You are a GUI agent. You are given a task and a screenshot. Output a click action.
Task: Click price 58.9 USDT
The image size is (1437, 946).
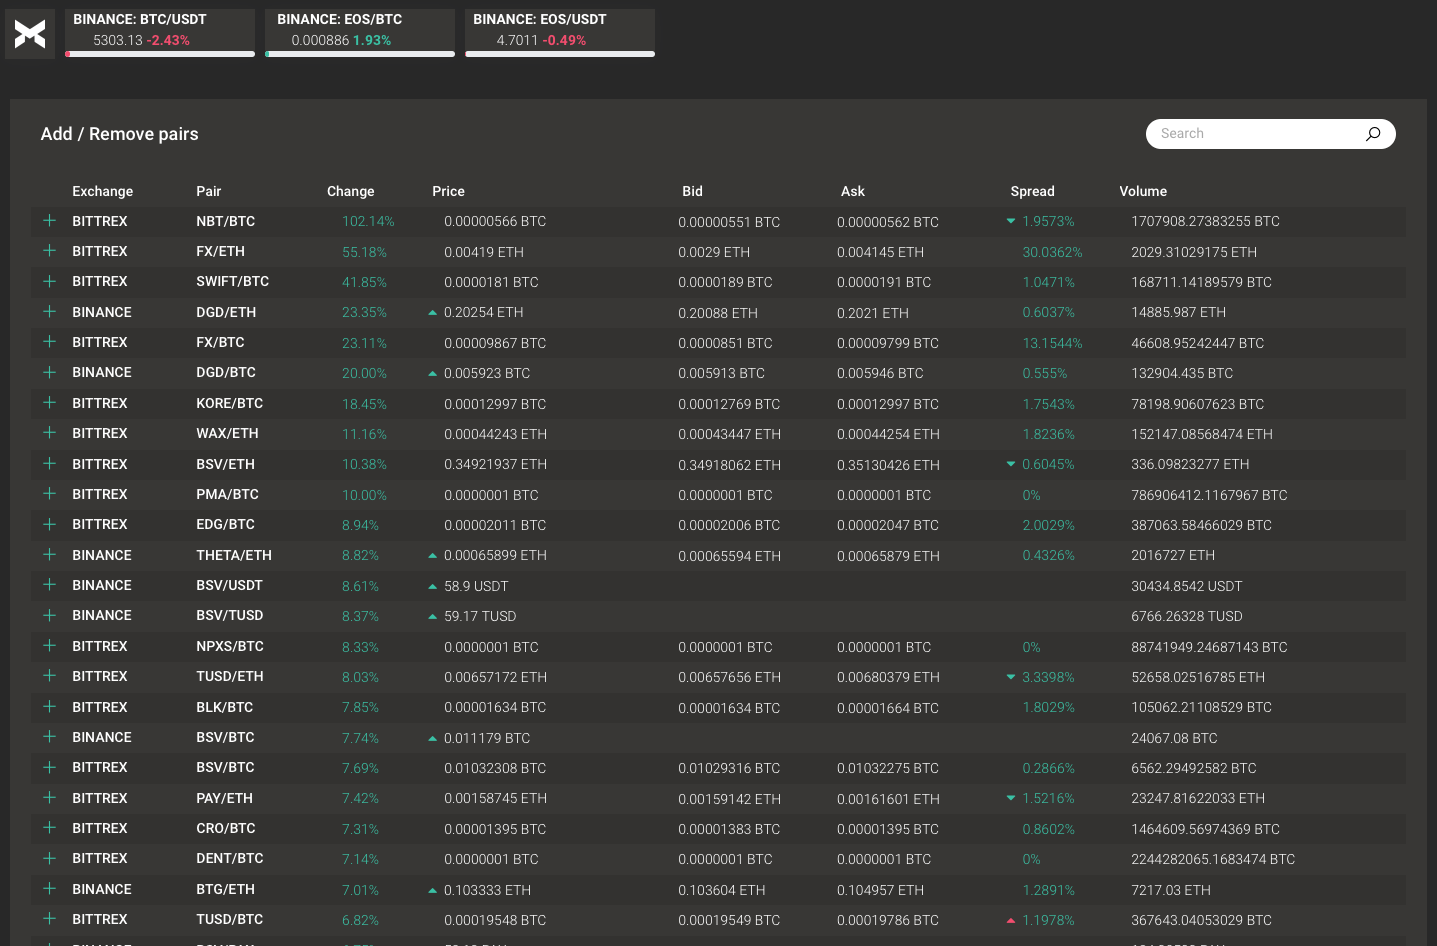pyautogui.click(x=476, y=586)
